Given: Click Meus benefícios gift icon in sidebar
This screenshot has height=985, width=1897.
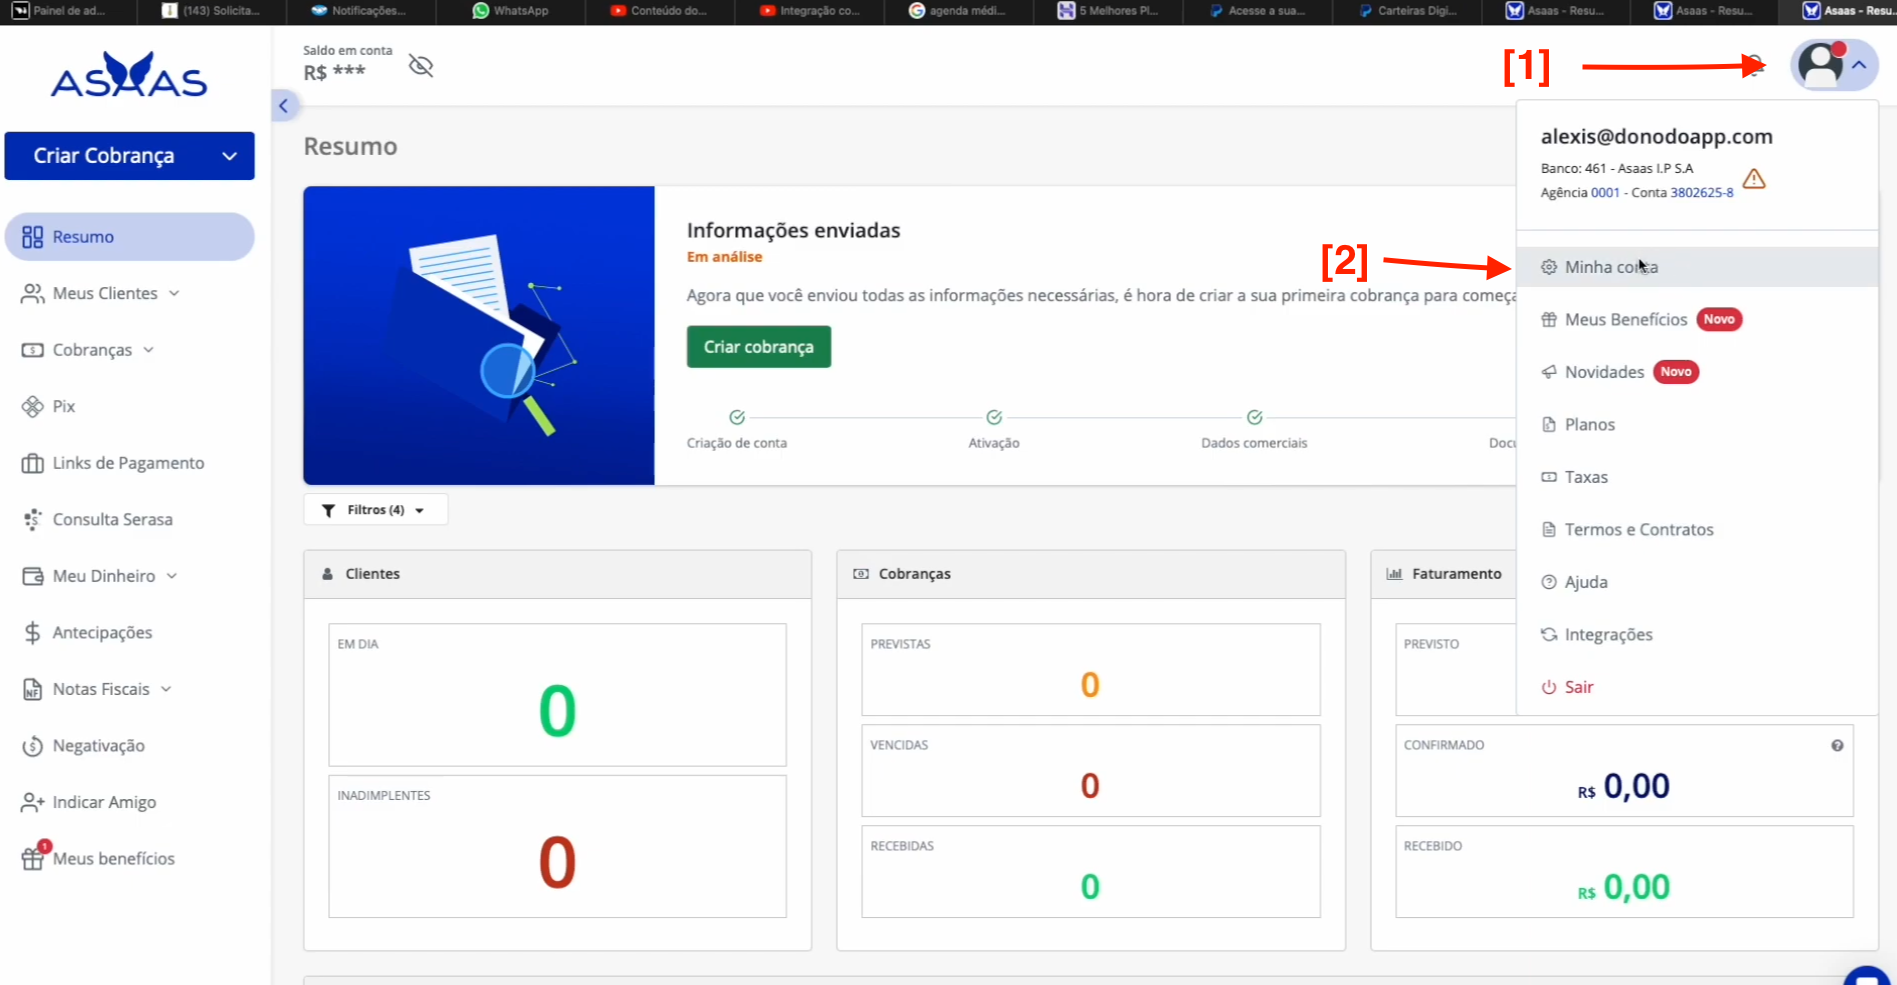Looking at the screenshot, I should coord(33,858).
